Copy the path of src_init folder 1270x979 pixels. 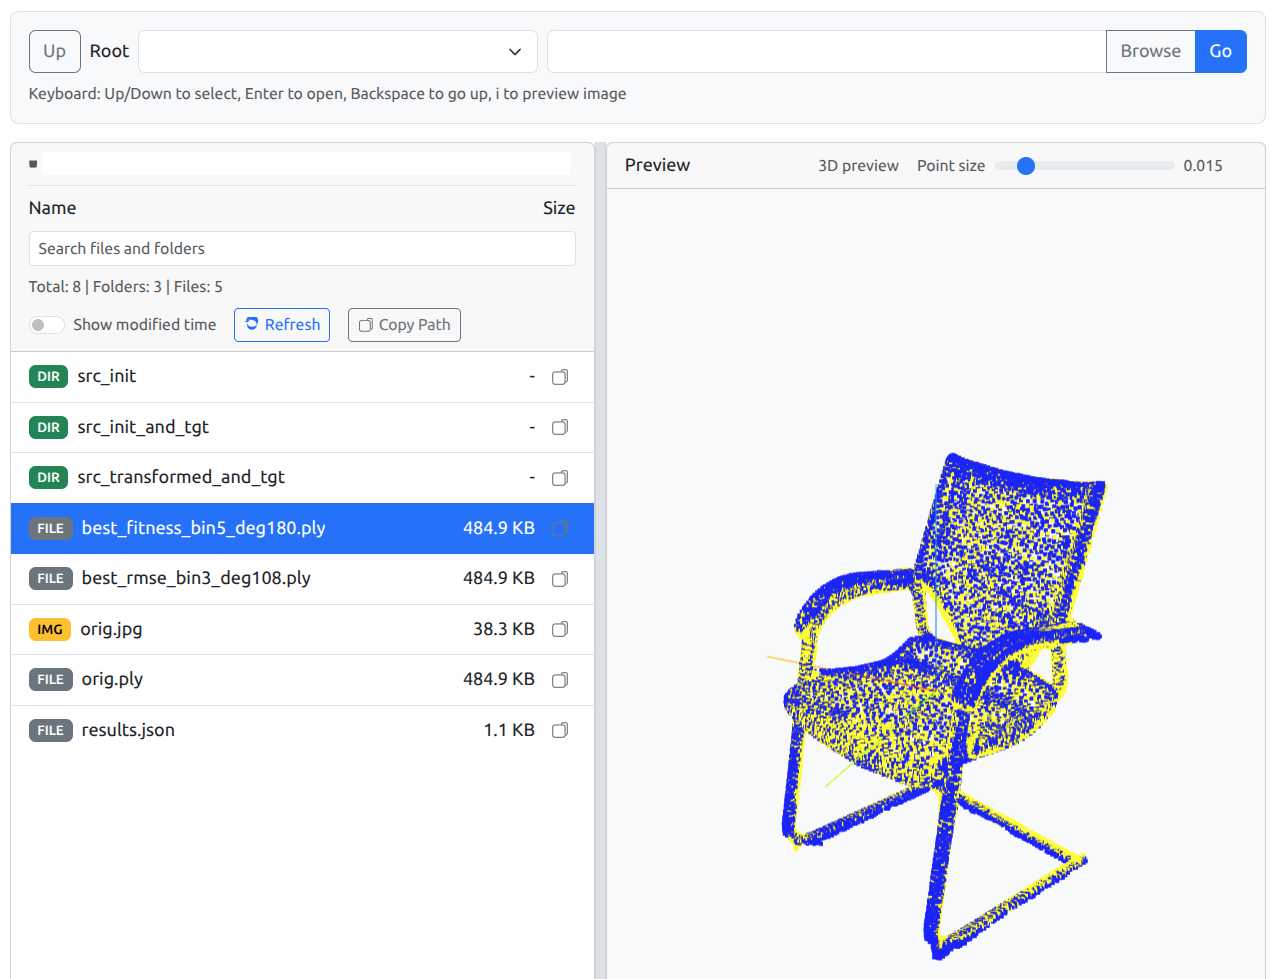click(x=559, y=377)
